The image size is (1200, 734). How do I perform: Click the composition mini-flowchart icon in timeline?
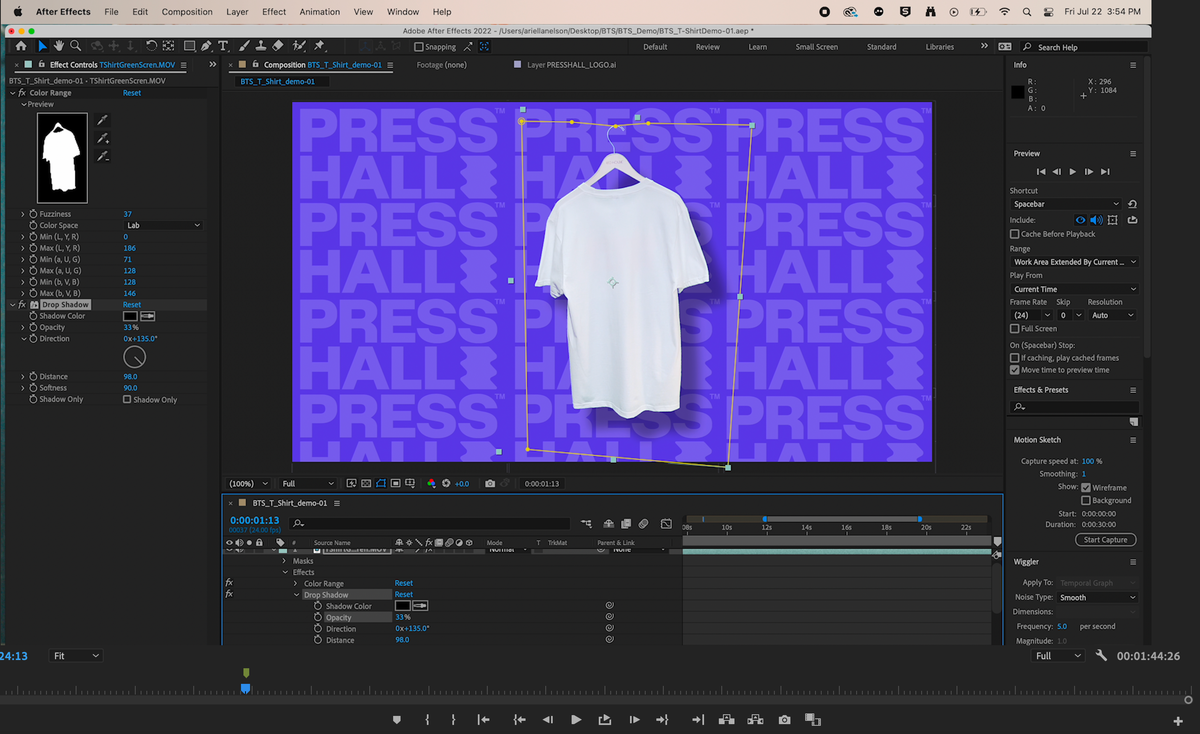click(x=585, y=523)
